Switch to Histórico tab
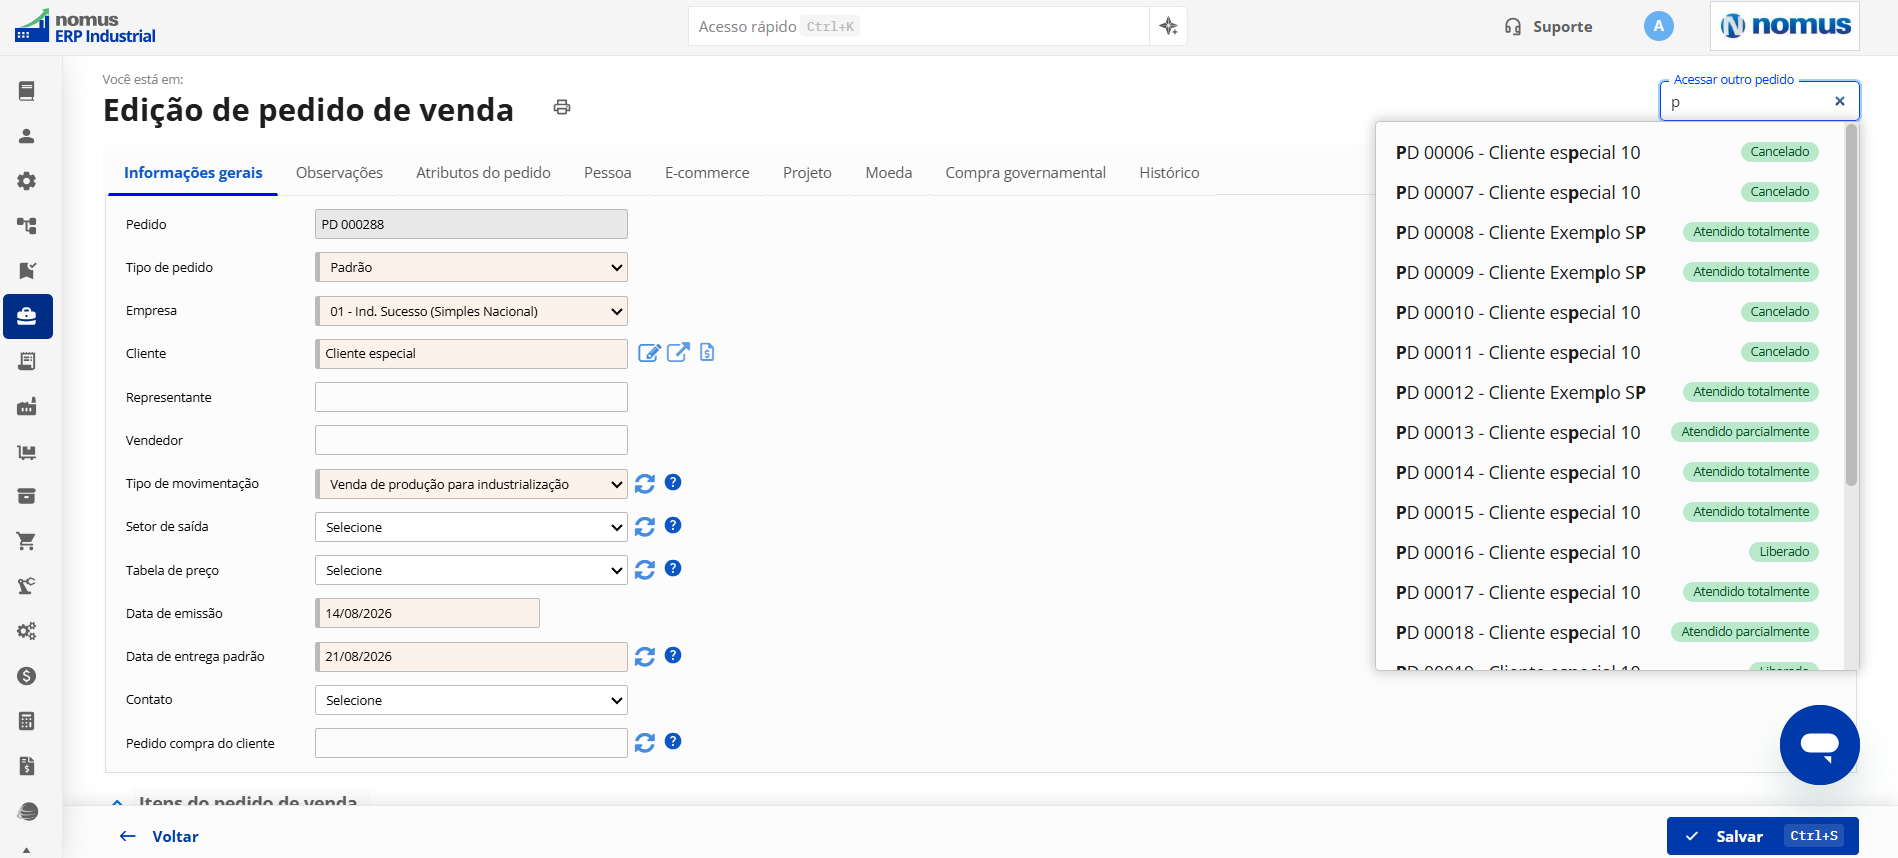Viewport: 1898px width, 858px height. tap(1169, 172)
